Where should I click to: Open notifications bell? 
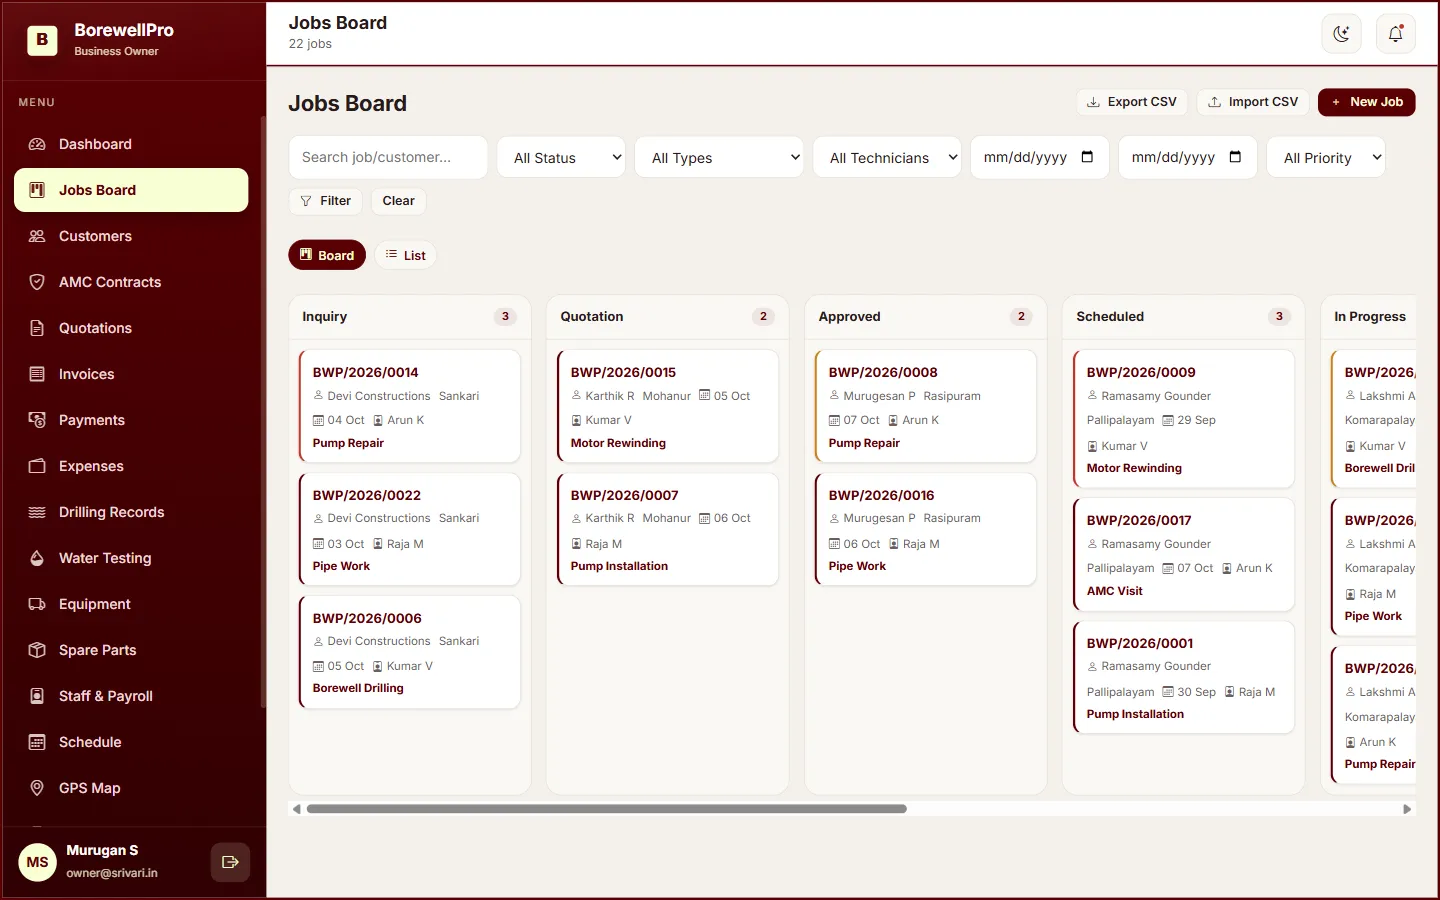pyautogui.click(x=1396, y=34)
